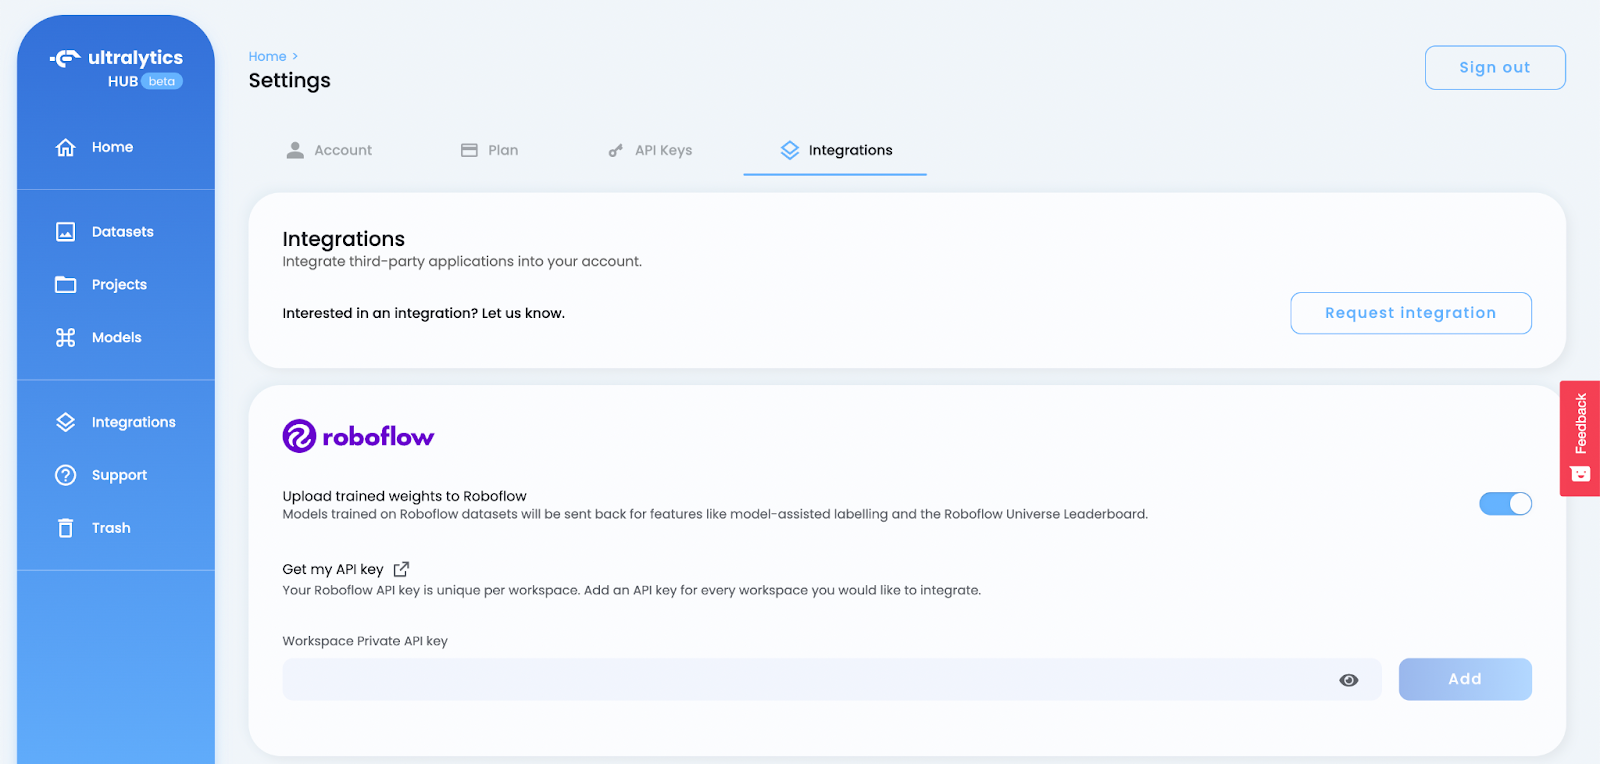Click the Integrations card heading
This screenshot has width=1600, height=764.
coord(343,239)
